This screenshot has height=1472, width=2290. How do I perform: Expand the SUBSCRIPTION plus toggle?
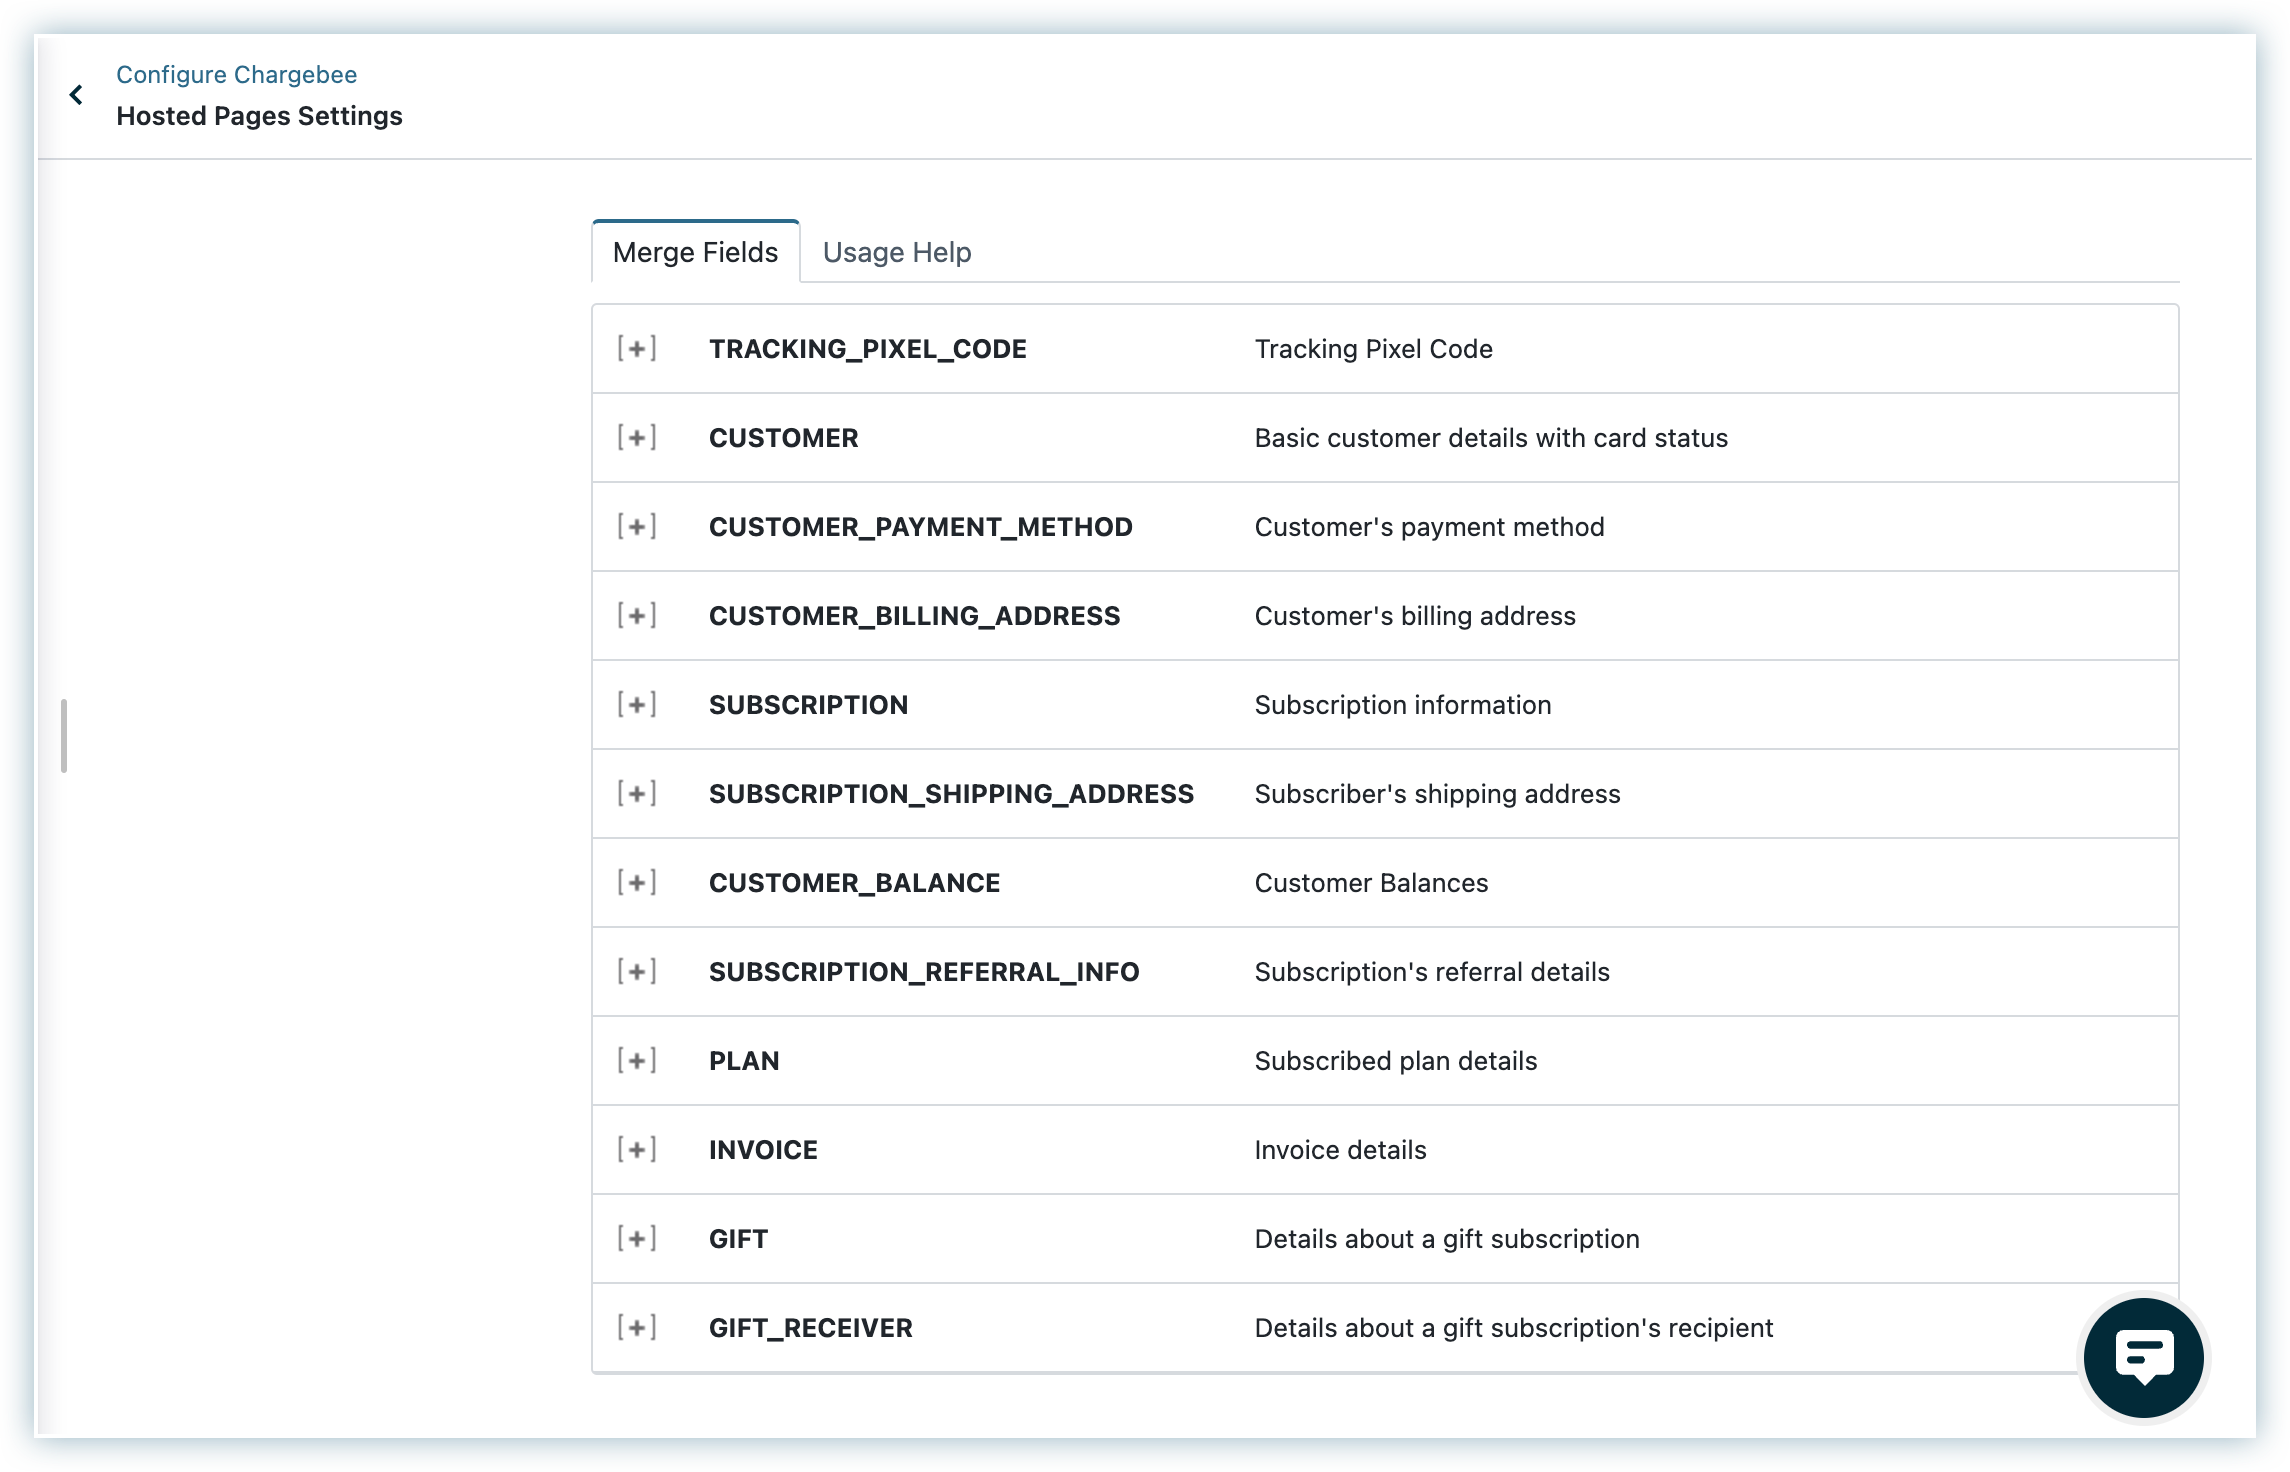tap(637, 704)
